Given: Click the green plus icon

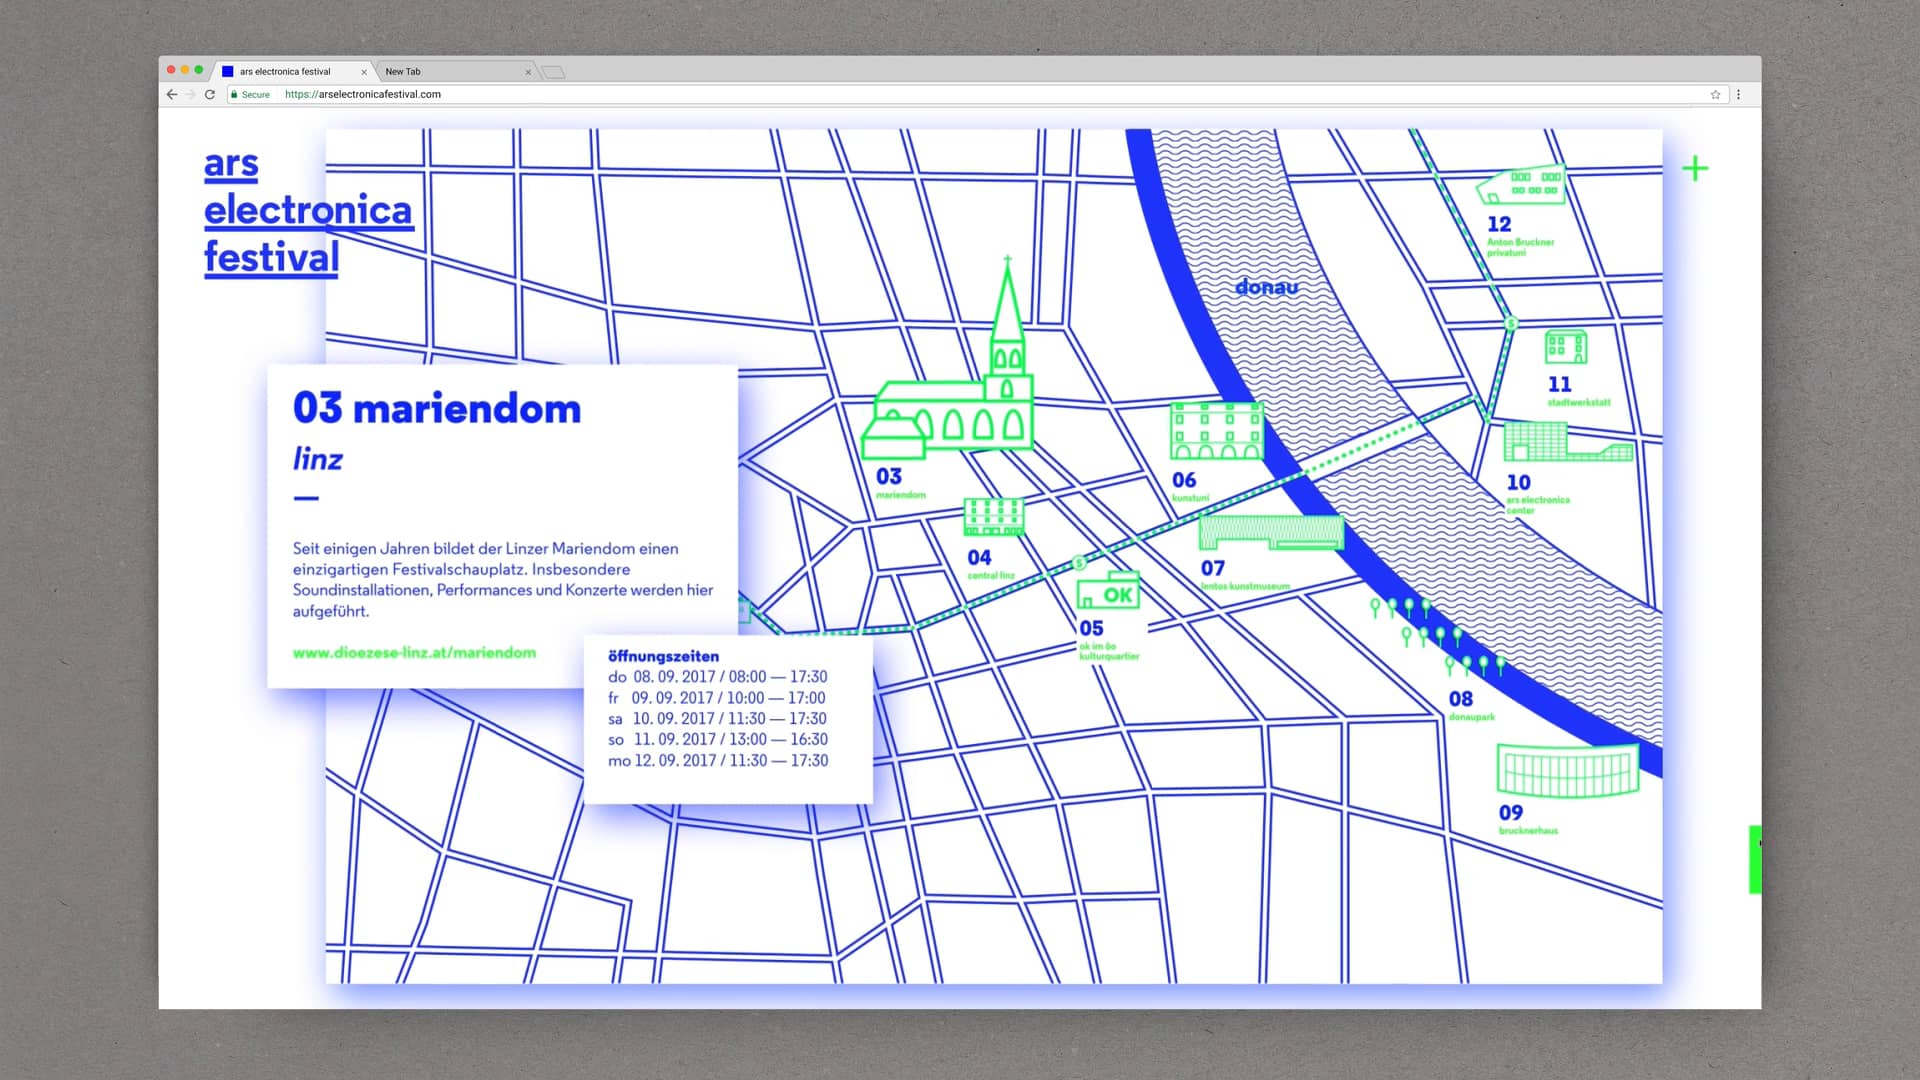Looking at the screenshot, I should (x=1695, y=168).
